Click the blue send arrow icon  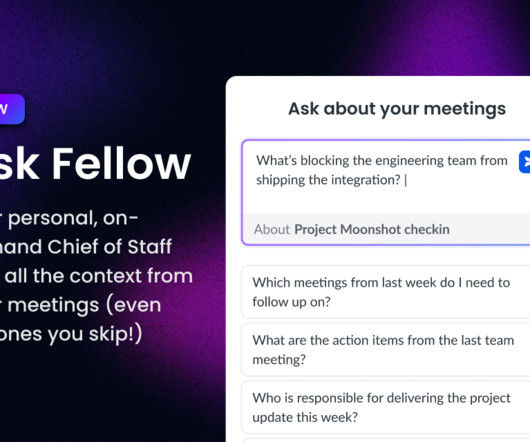(525, 162)
